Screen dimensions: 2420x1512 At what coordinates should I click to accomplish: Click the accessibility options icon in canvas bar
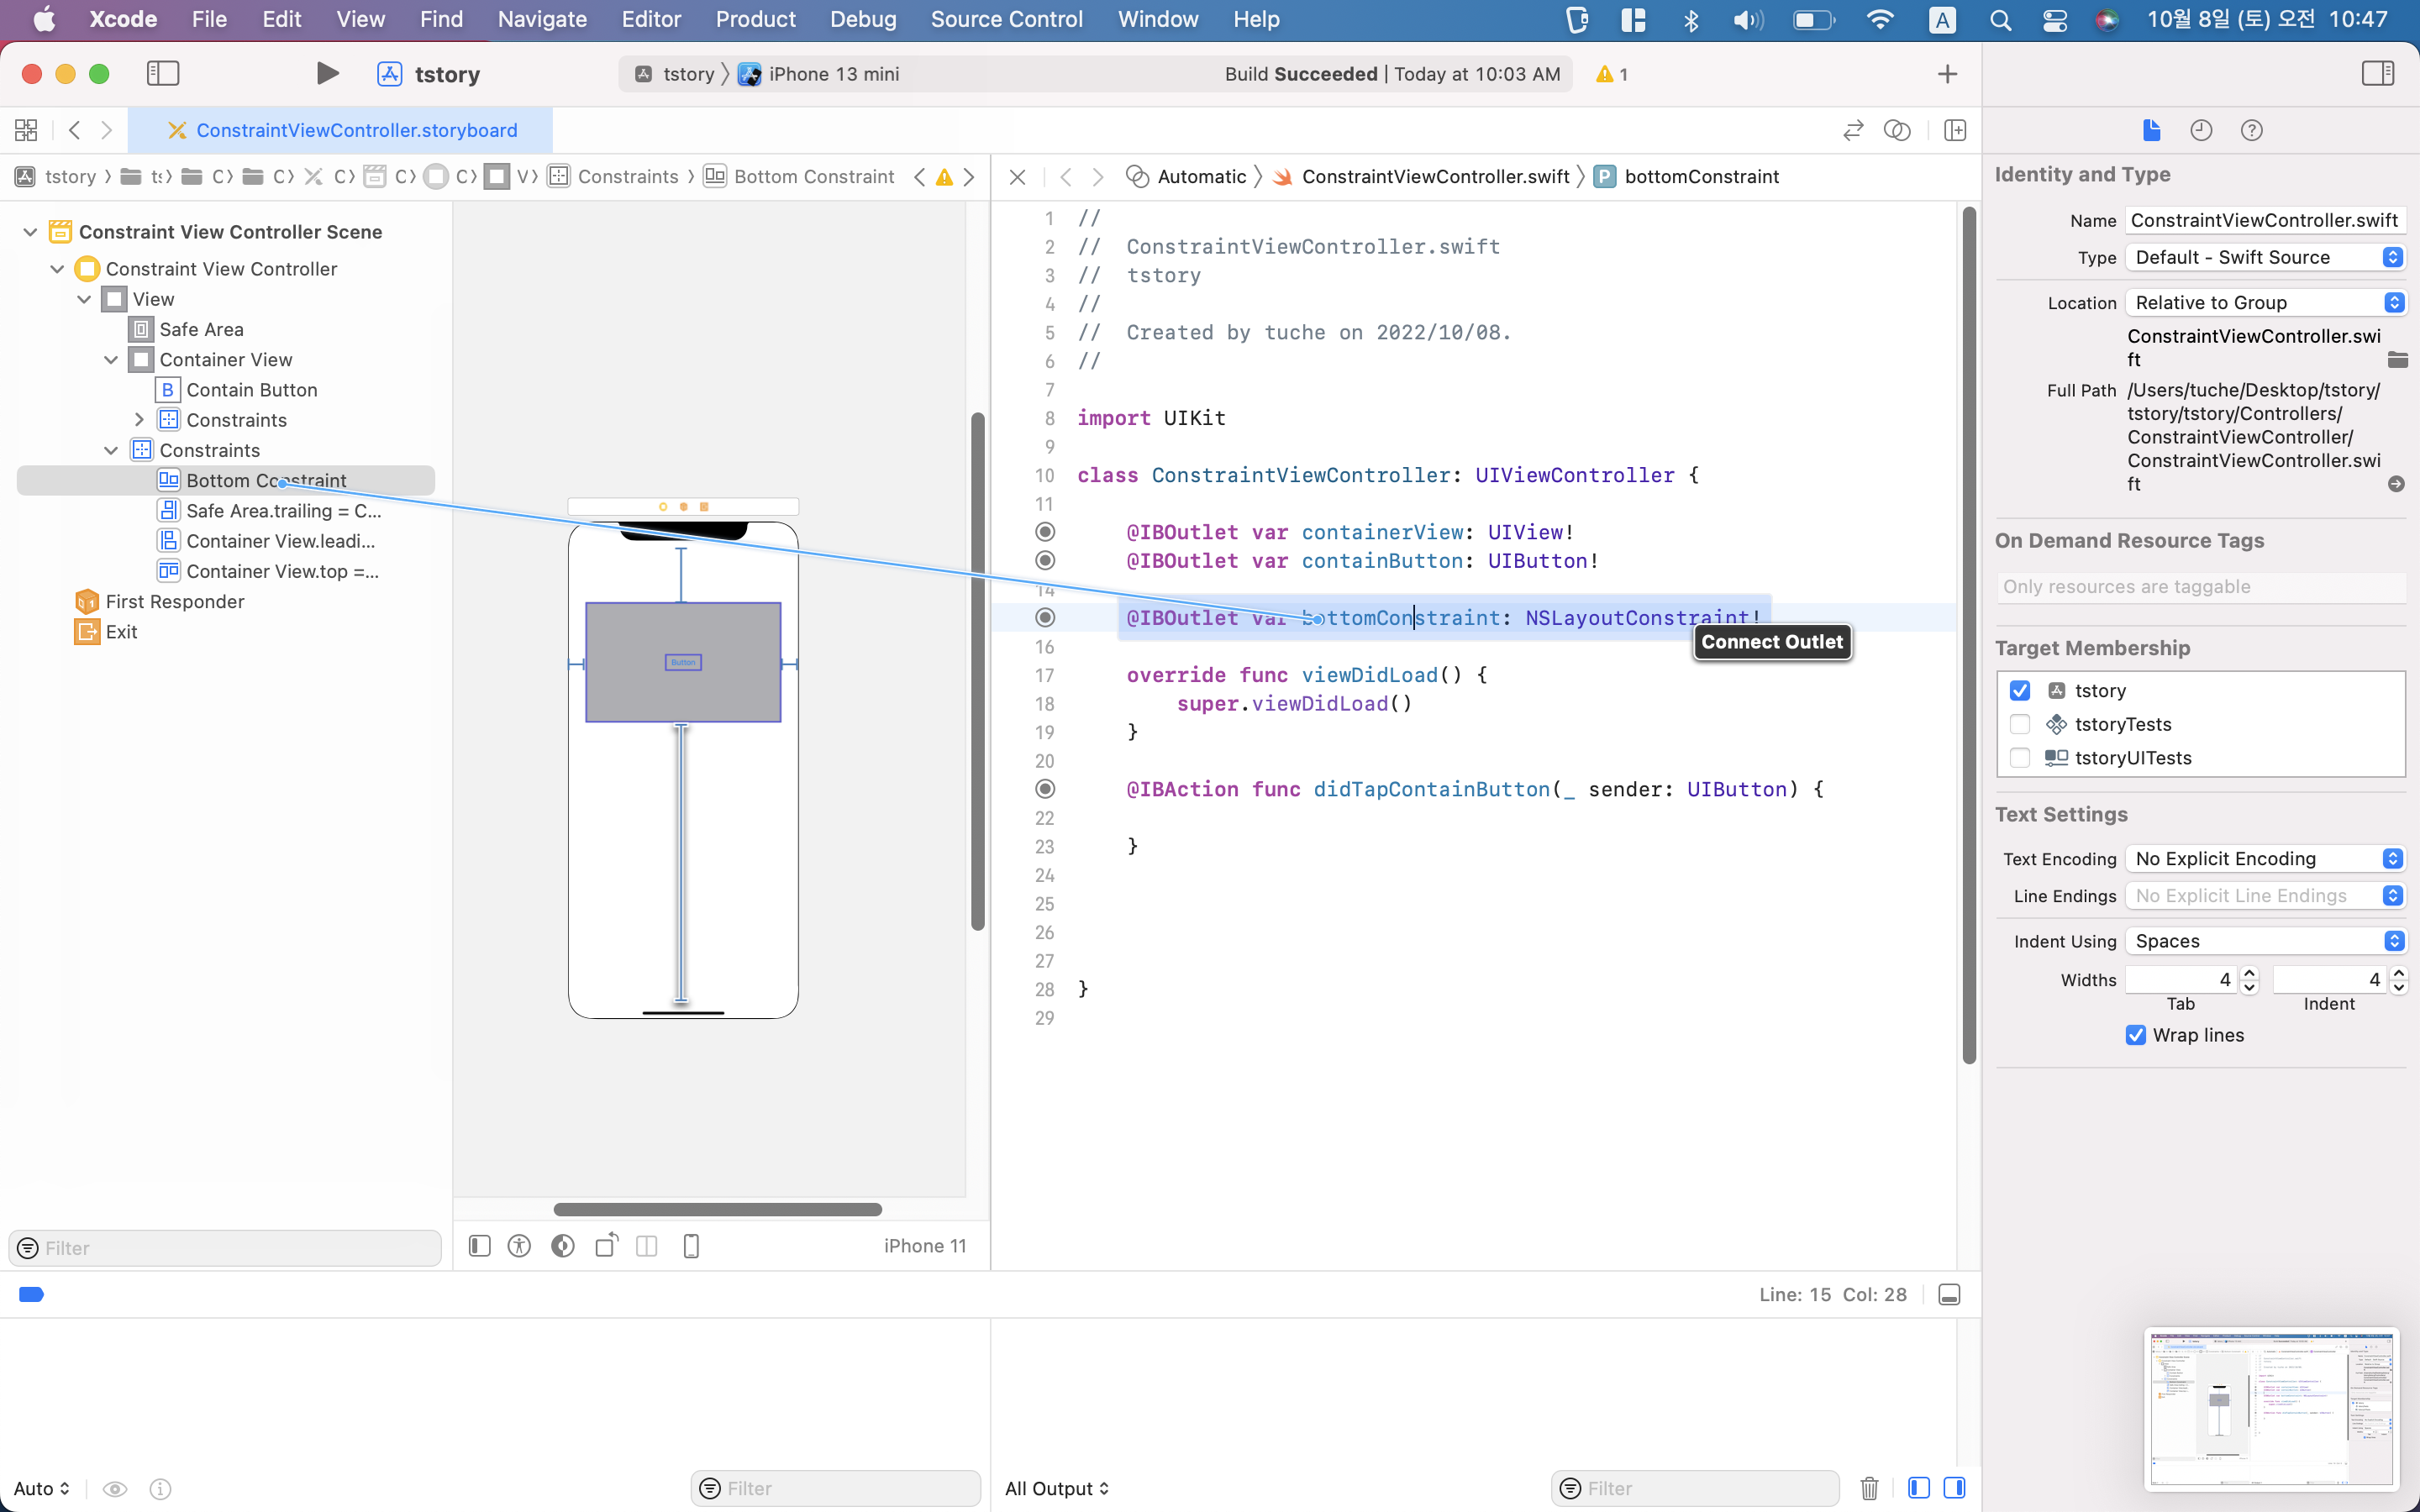click(519, 1246)
